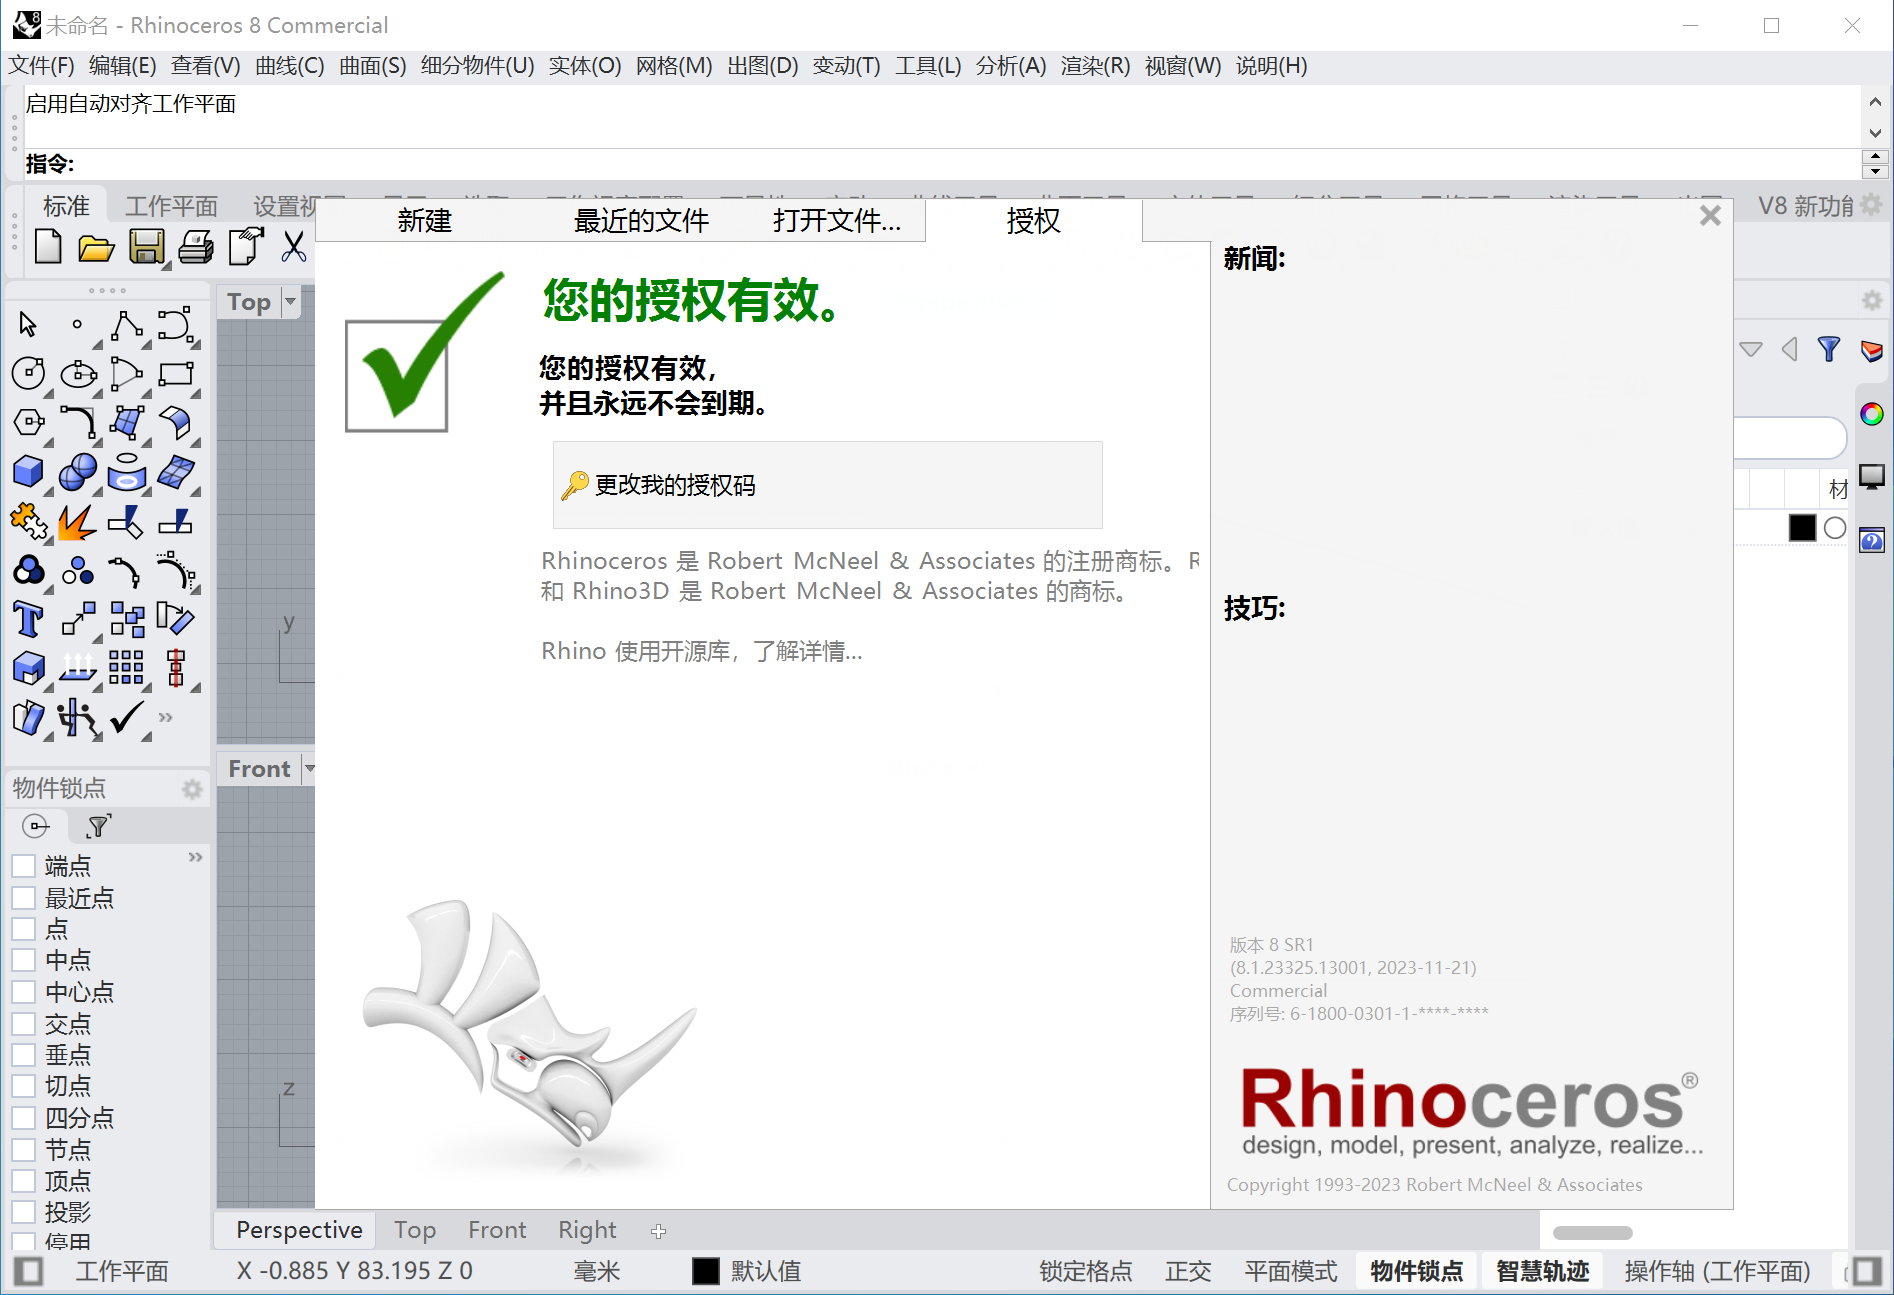Choose the Polyline tool

point(126,324)
